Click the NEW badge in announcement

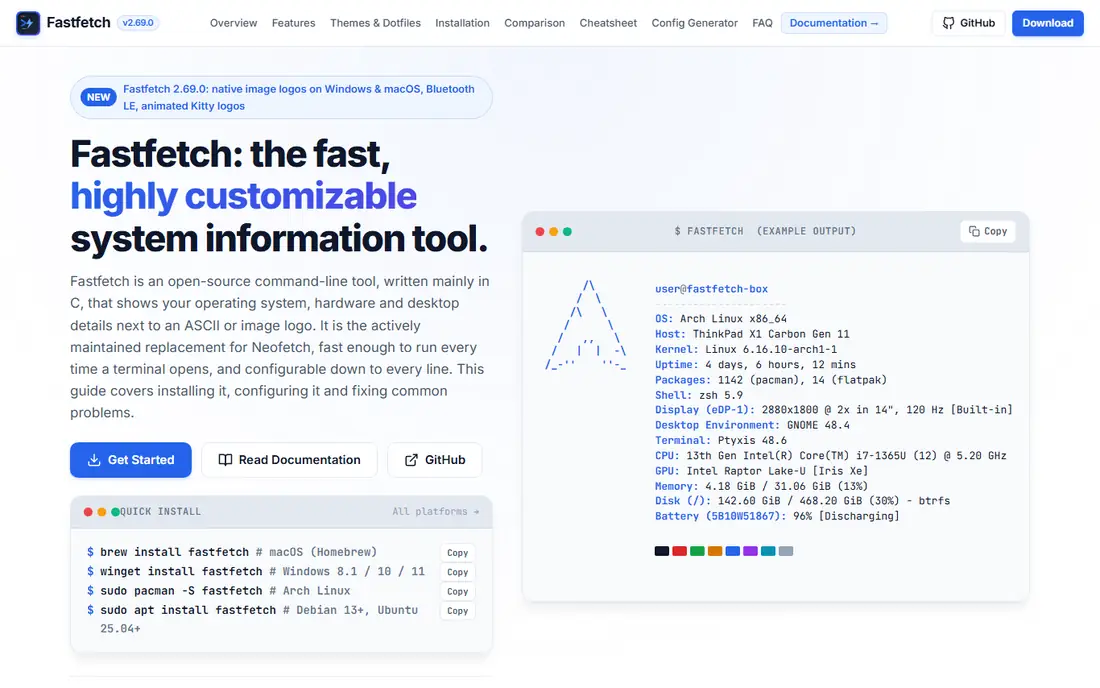(x=98, y=97)
